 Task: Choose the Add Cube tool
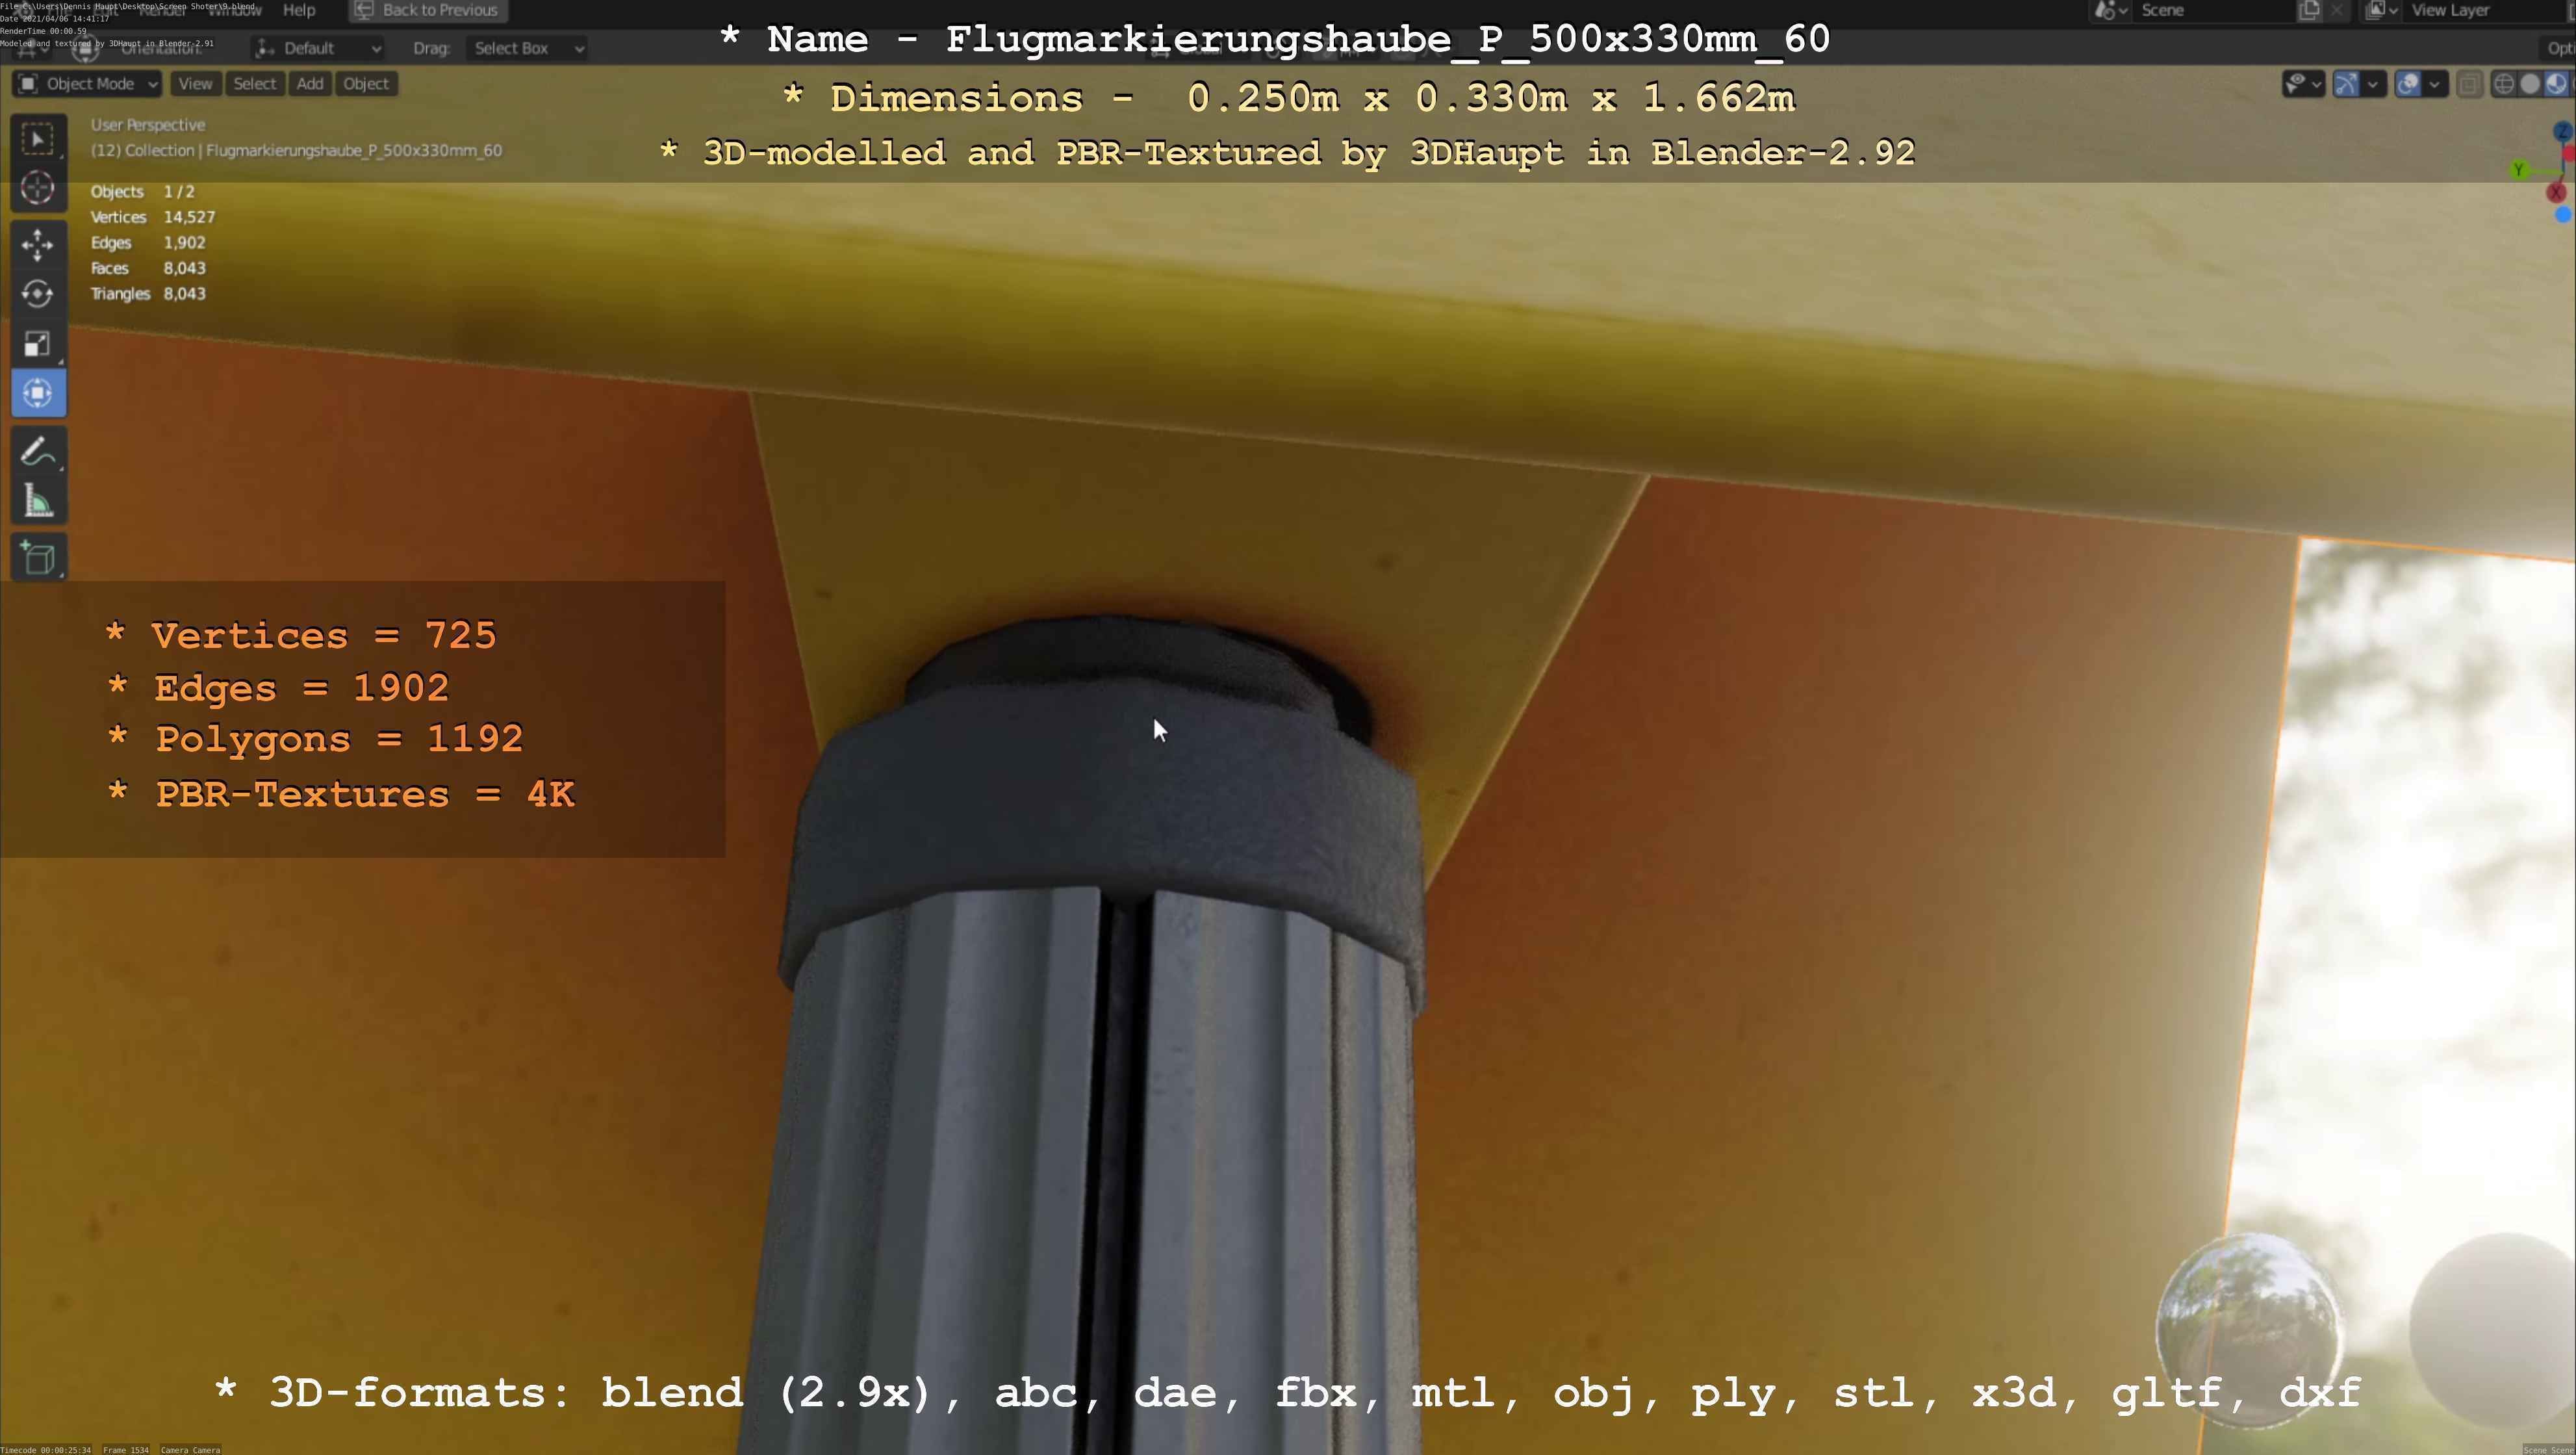tap(37, 558)
